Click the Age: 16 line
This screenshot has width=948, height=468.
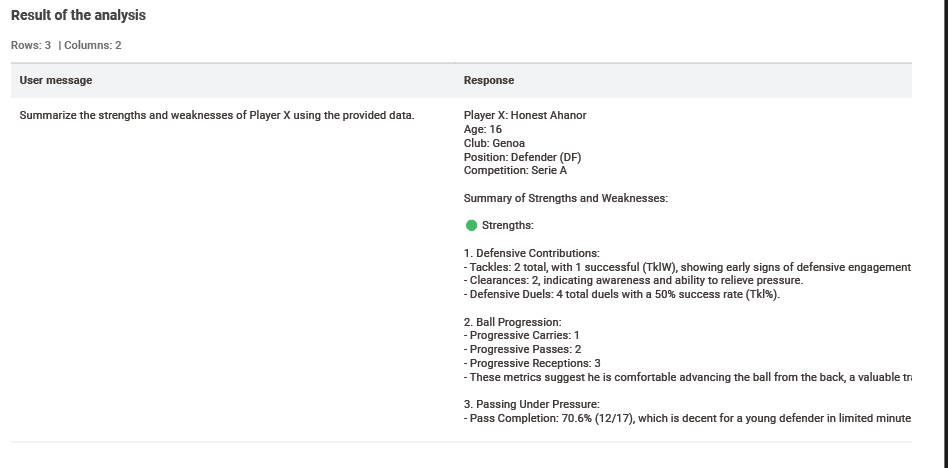tap(482, 129)
